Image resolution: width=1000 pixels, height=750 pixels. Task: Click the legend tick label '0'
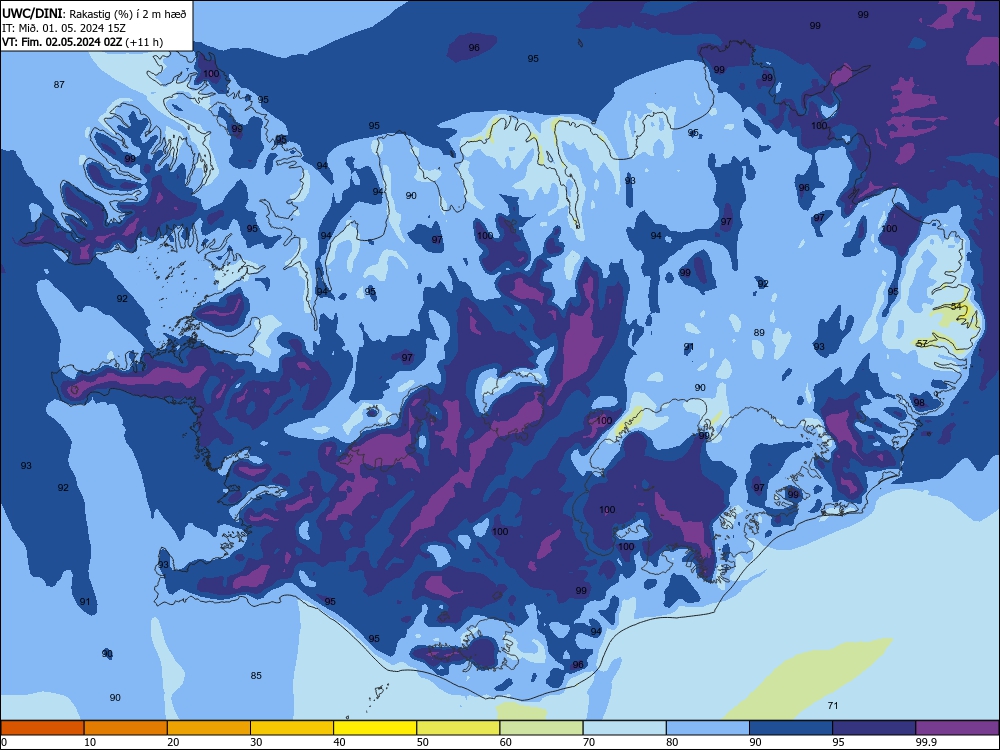[4, 742]
